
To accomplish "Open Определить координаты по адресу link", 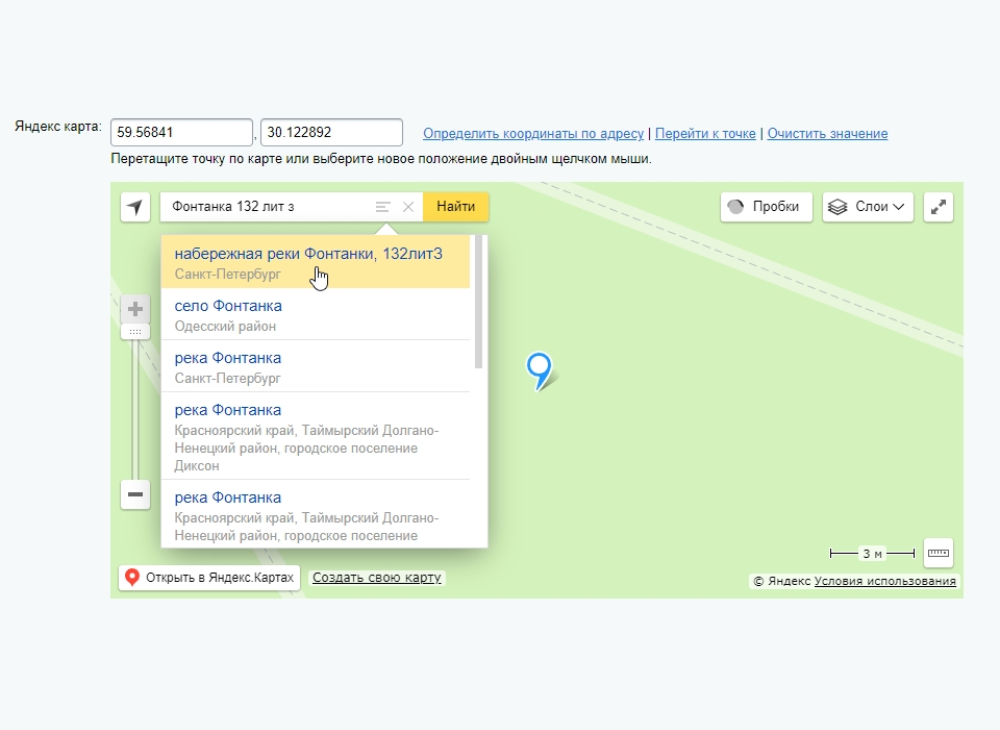I will coord(534,134).
